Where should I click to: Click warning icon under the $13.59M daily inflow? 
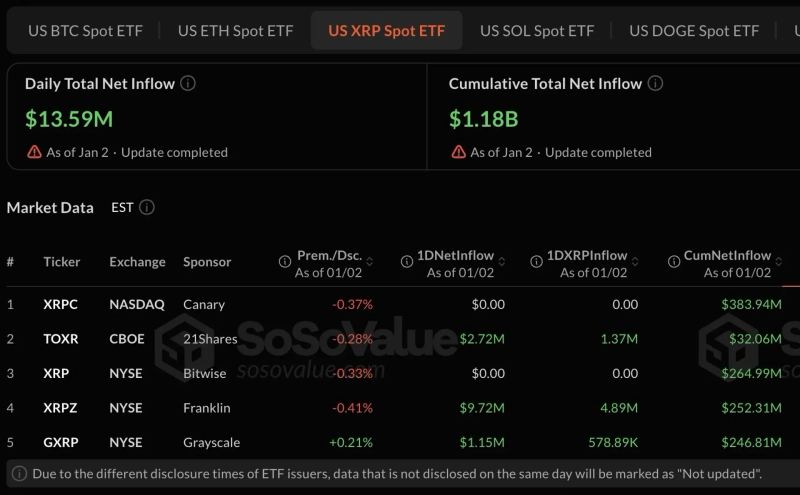[35, 153]
